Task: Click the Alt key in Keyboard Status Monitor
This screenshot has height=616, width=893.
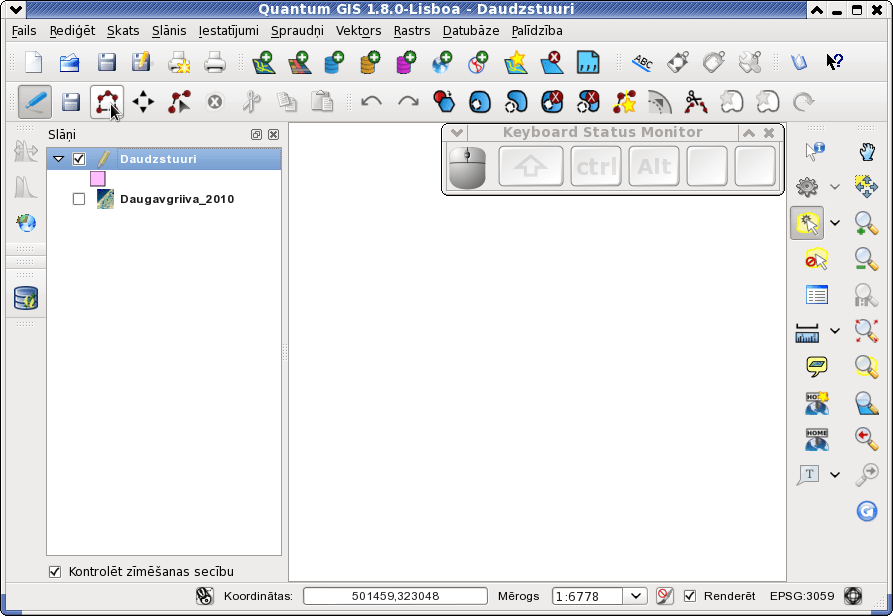Action: tap(654, 166)
